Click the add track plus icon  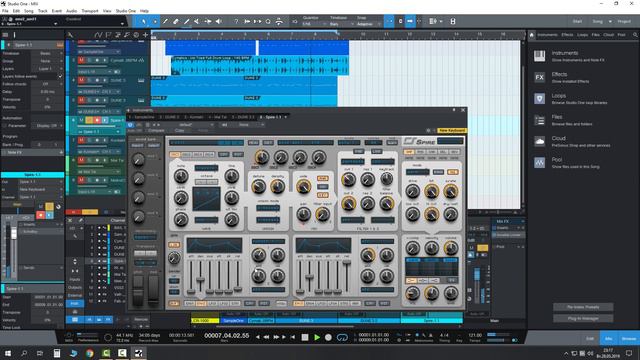[145, 35]
